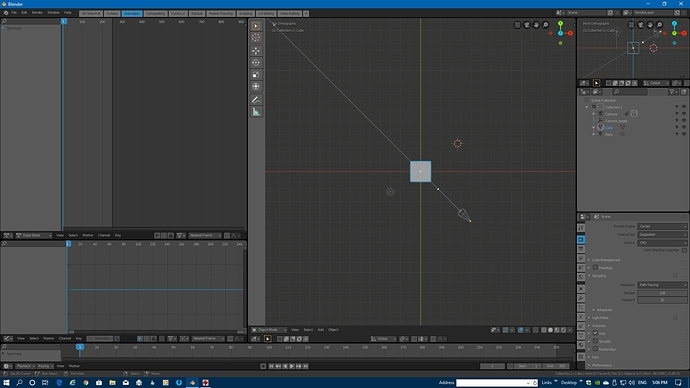690x388 pixels.
Task: Collapse the Sampling panel
Action: pos(599,276)
